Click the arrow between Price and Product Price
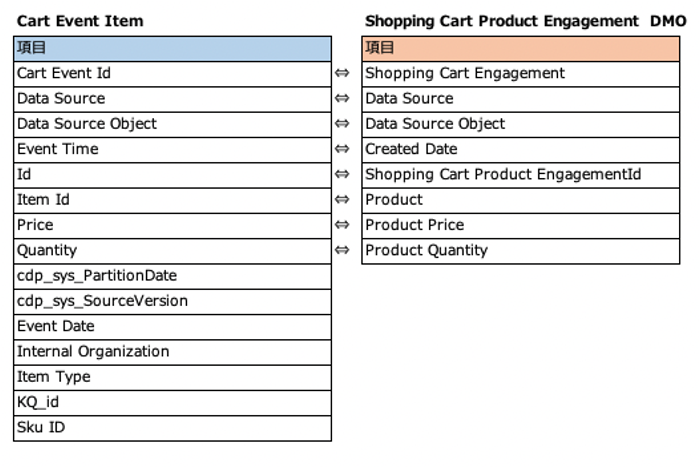 [x=342, y=225]
